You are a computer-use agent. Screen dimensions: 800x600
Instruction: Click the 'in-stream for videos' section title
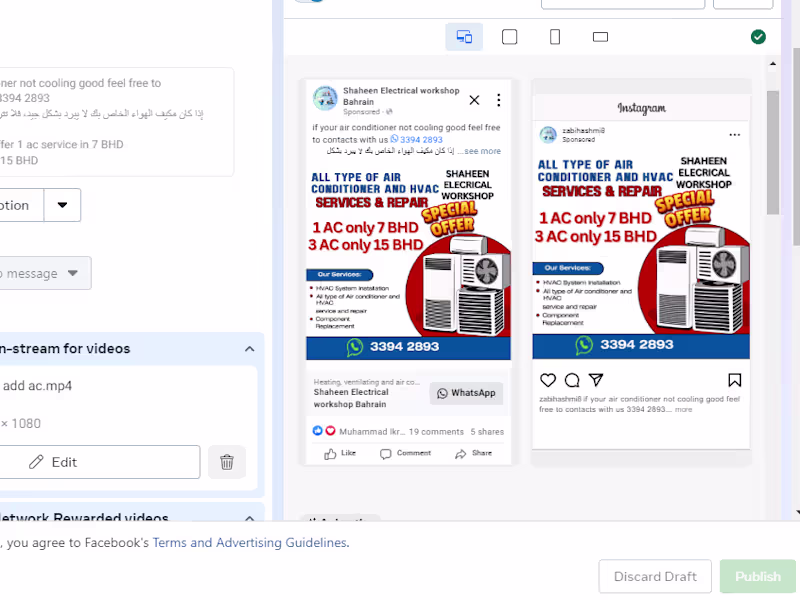tap(65, 348)
